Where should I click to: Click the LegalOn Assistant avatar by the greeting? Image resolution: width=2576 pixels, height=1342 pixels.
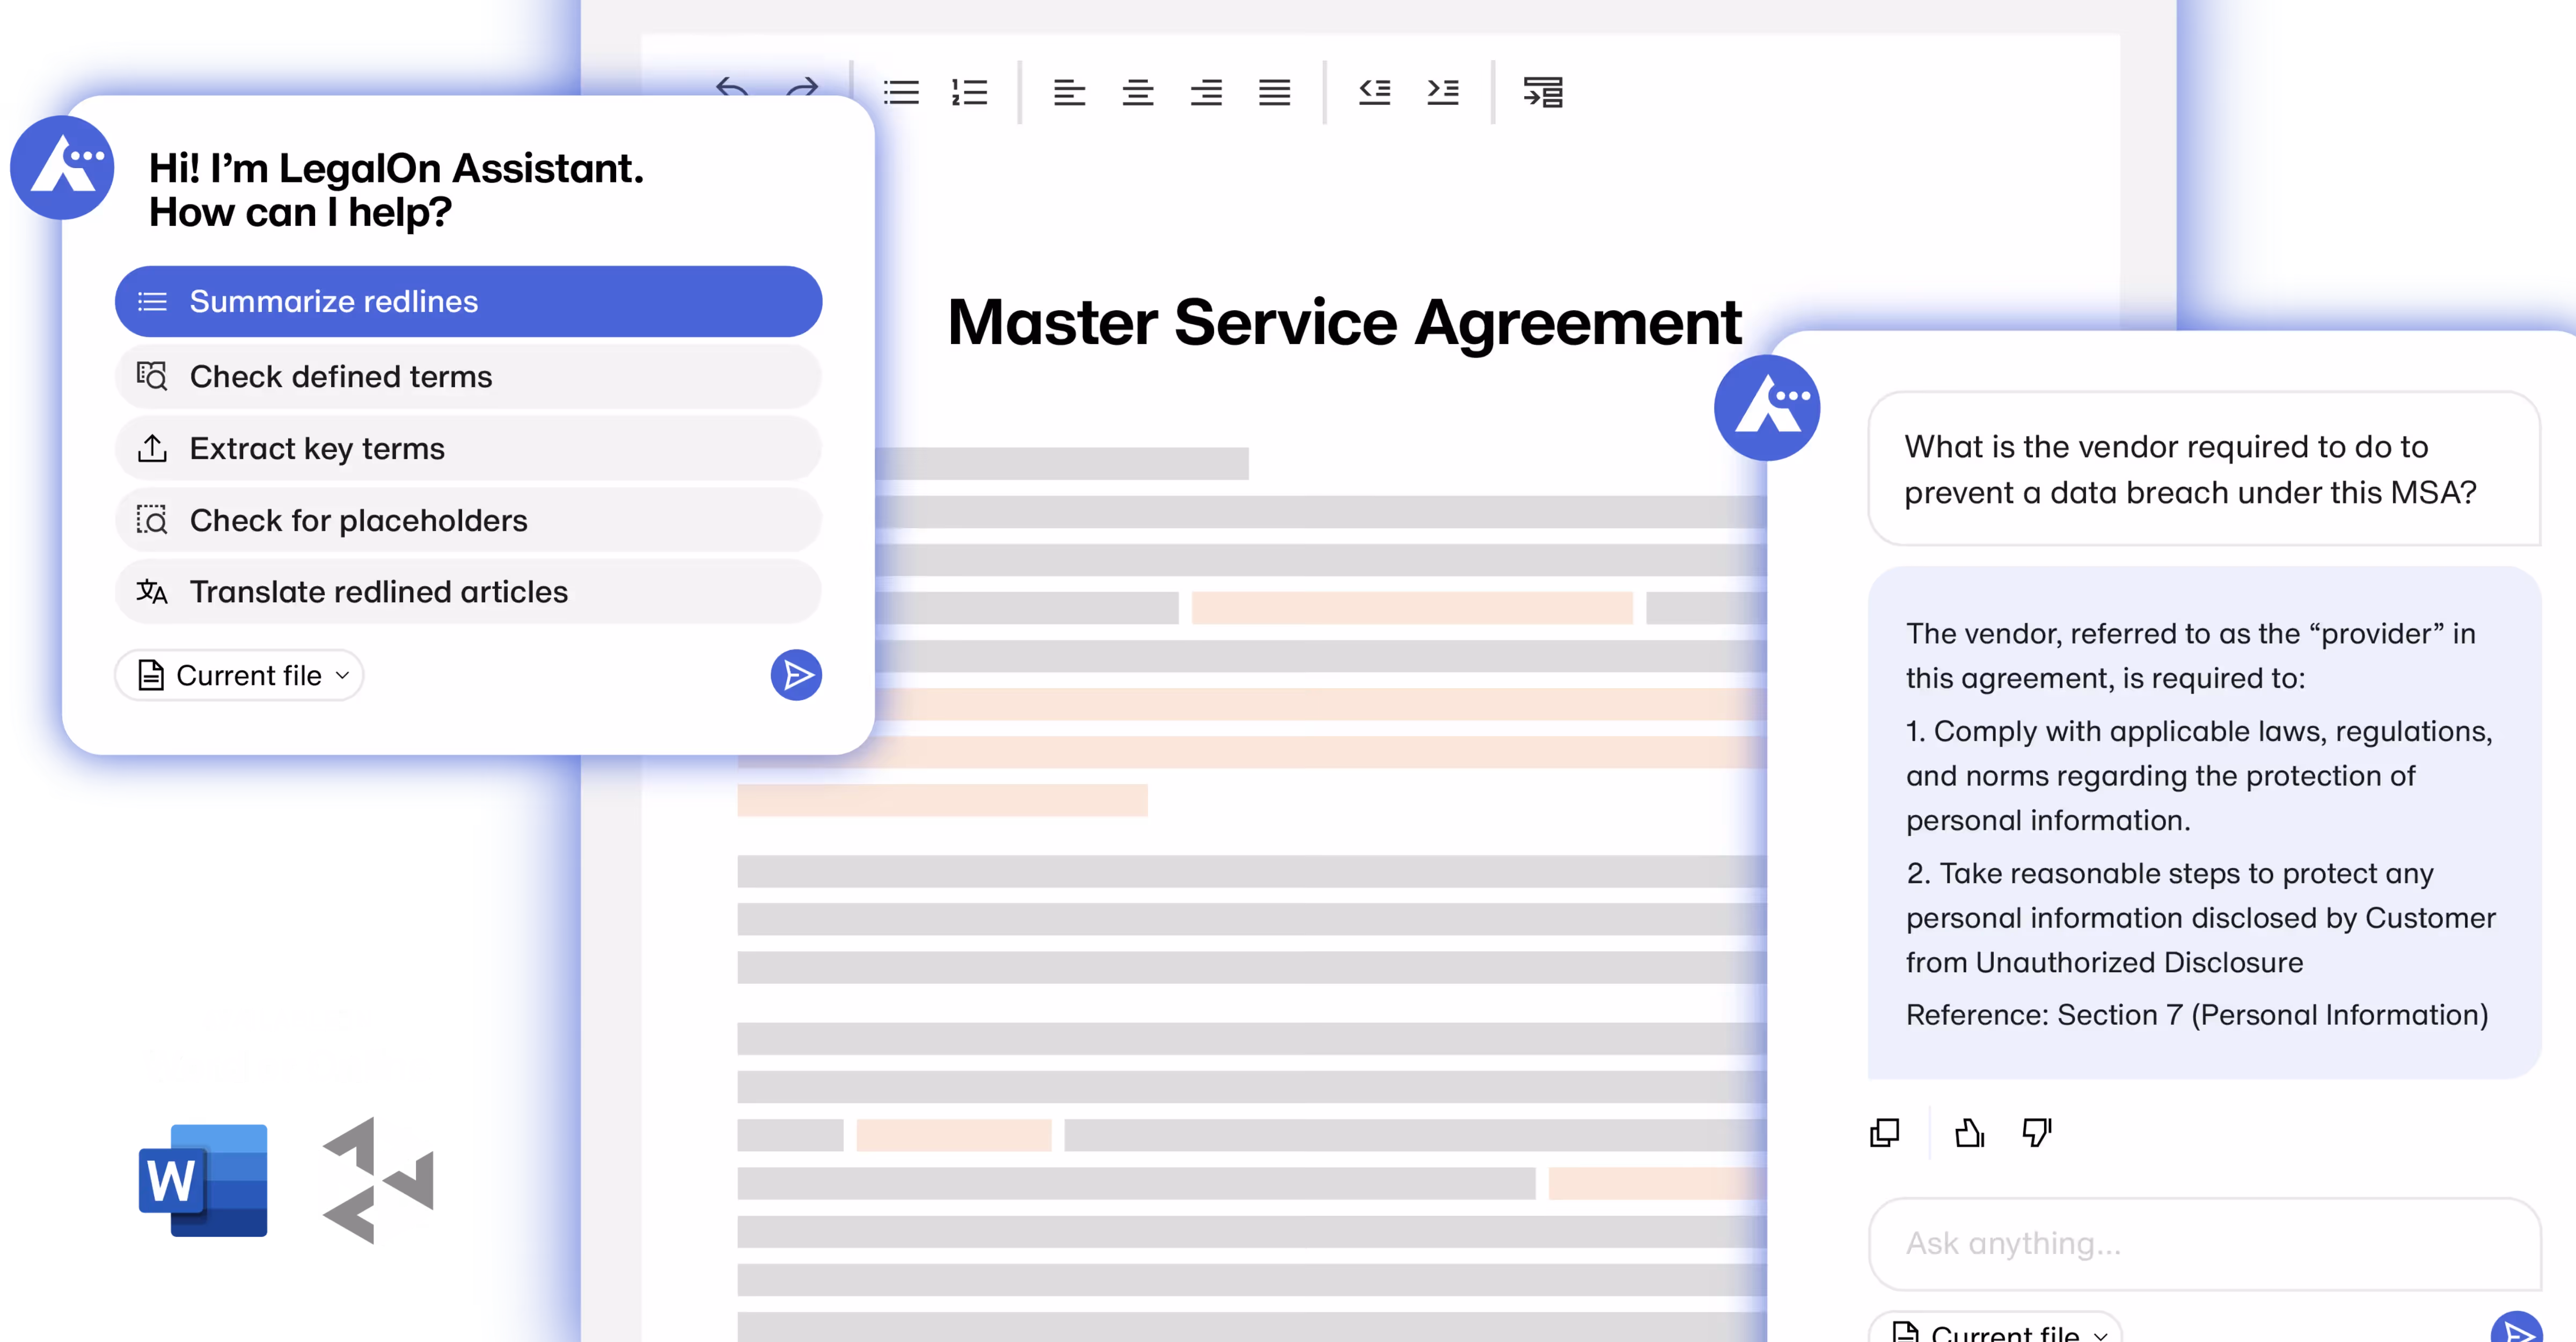click(x=62, y=167)
